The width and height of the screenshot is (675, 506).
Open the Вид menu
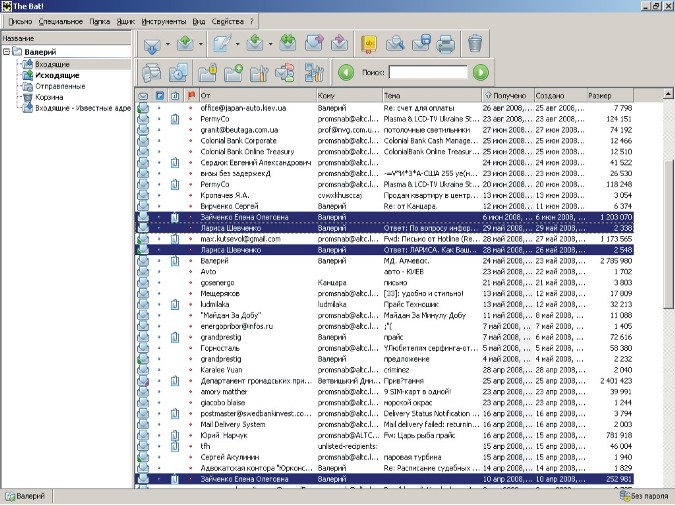tap(198, 22)
